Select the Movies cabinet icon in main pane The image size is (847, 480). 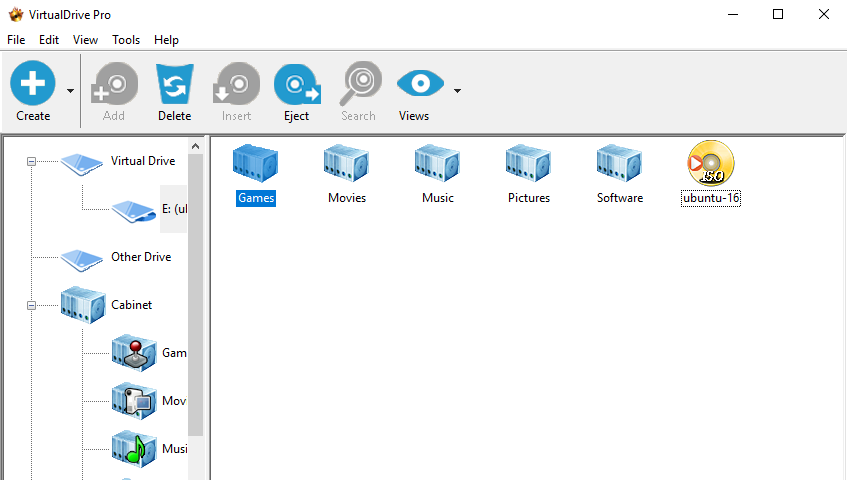pyautogui.click(x=346, y=163)
